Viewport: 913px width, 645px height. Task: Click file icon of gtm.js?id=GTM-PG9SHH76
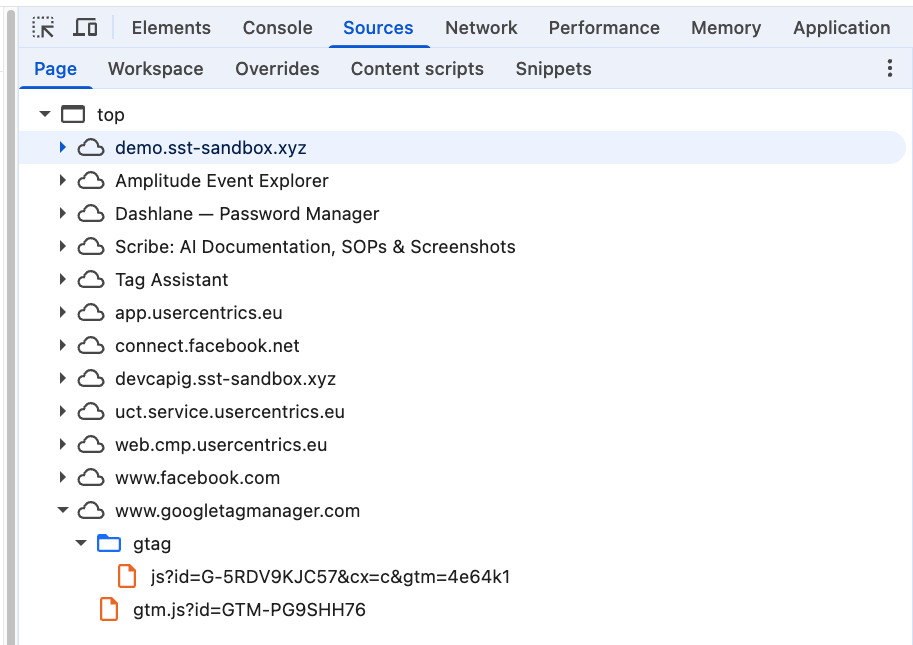(109, 609)
